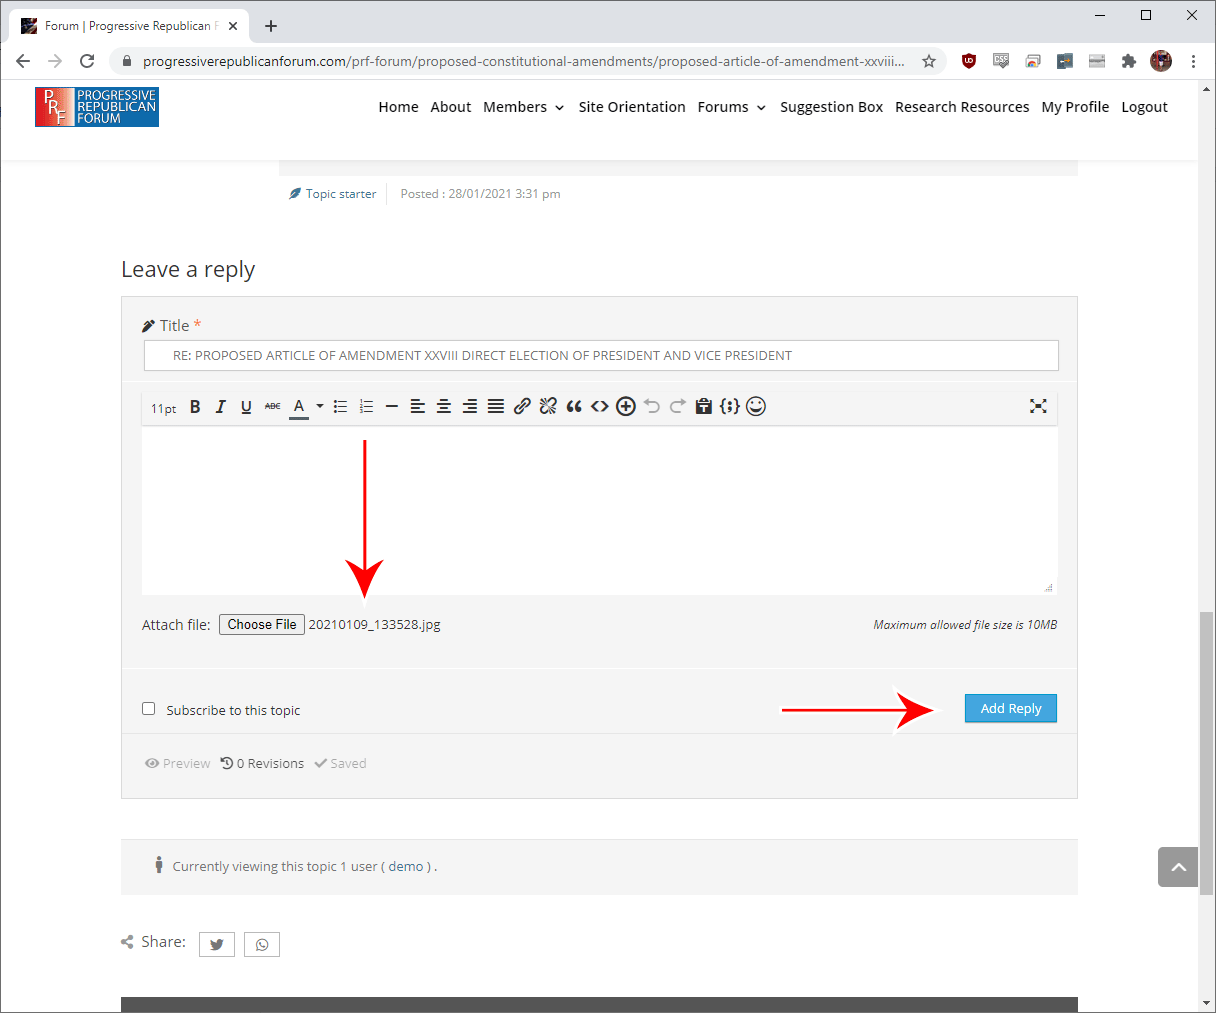The height and width of the screenshot is (1013, 1216).
Task: Bookmark this page with the star icon
Action: point(929,61)
